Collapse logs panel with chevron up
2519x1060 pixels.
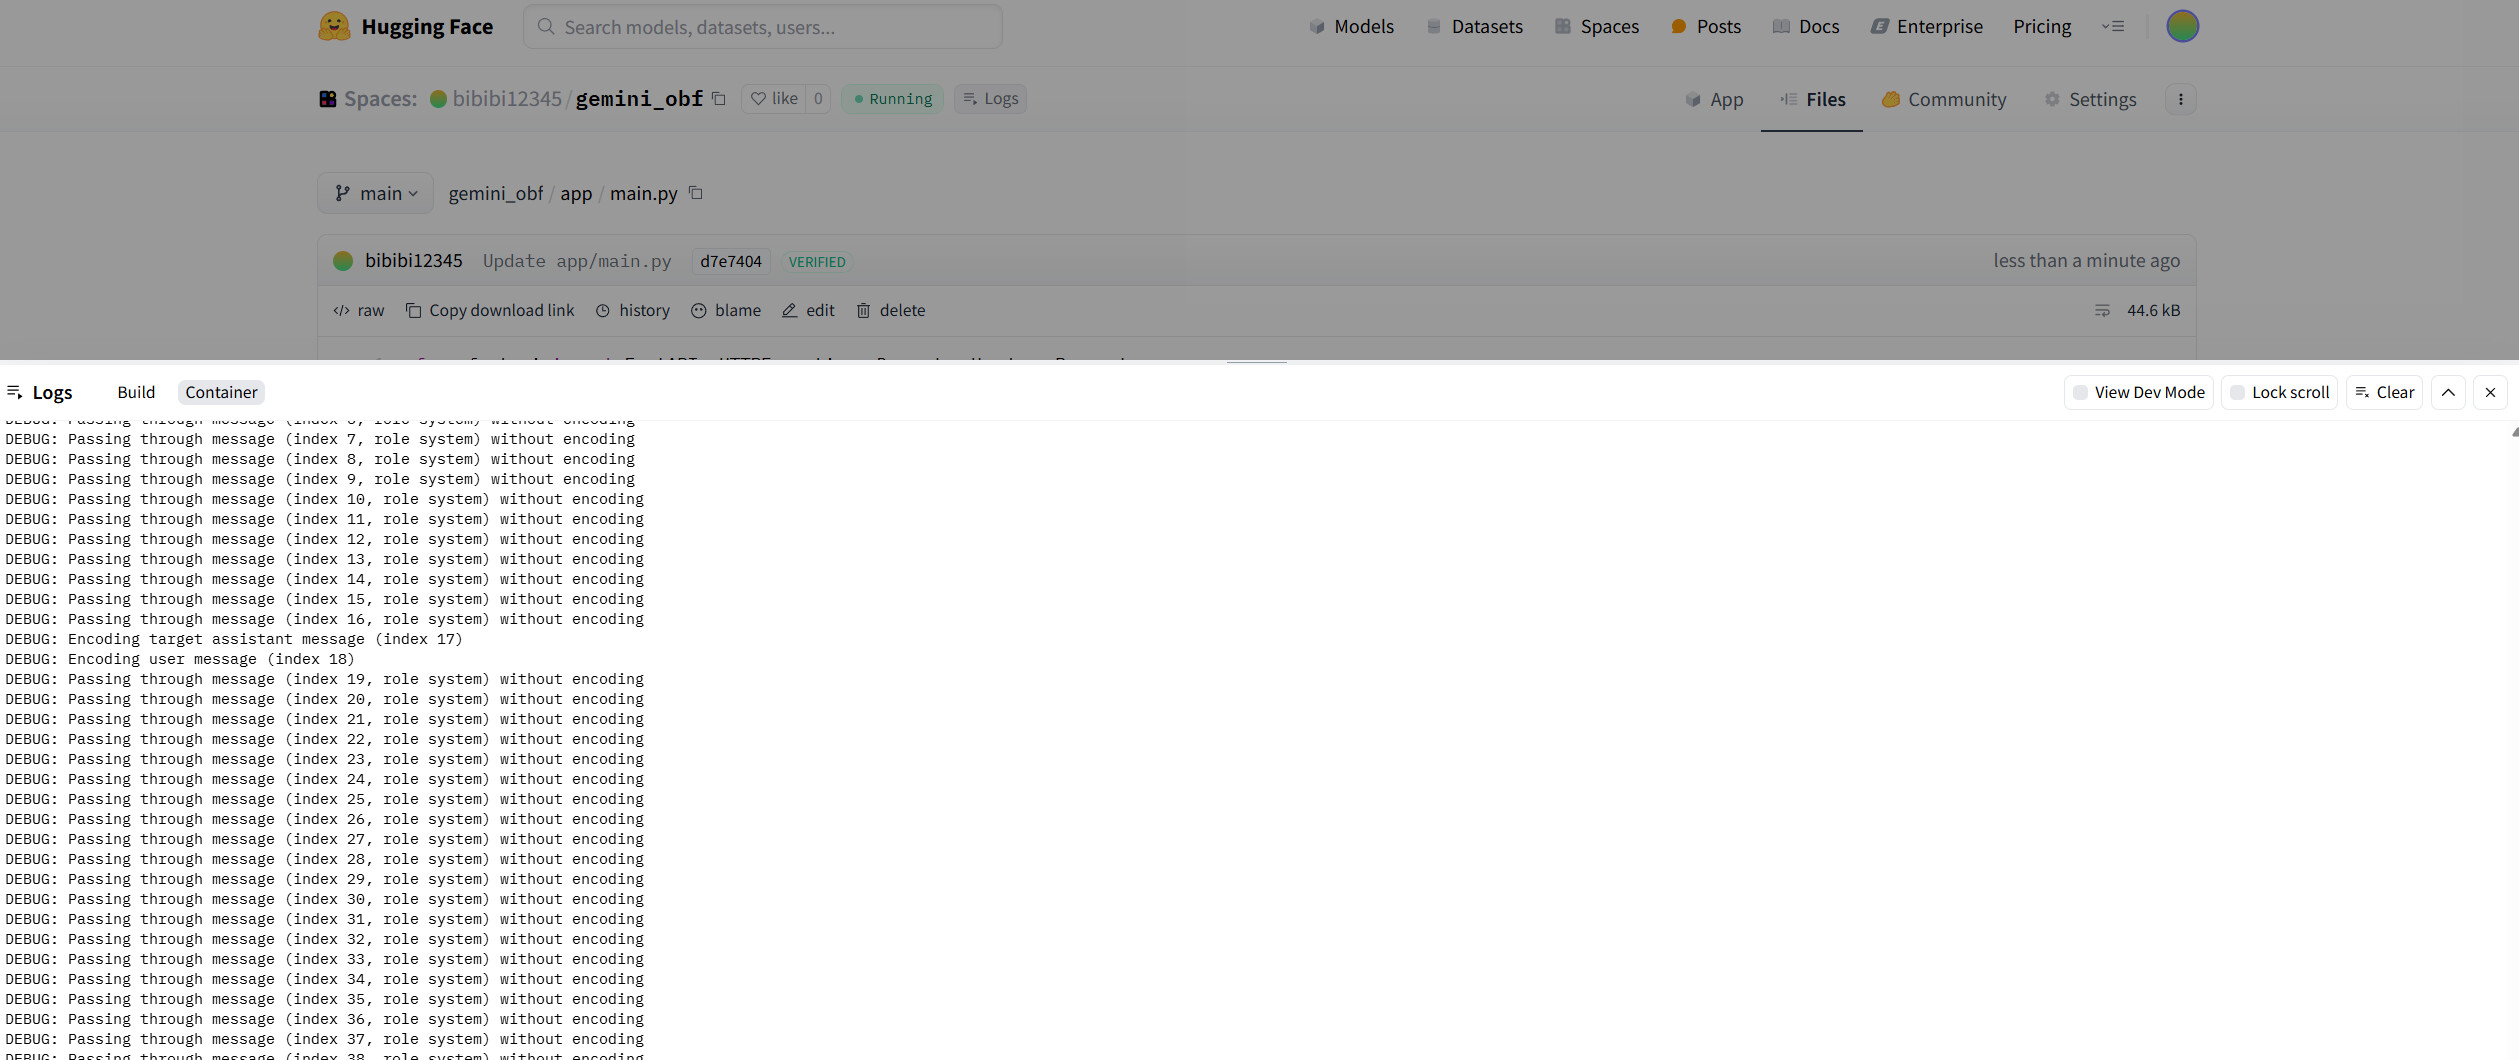(2447, 392)
